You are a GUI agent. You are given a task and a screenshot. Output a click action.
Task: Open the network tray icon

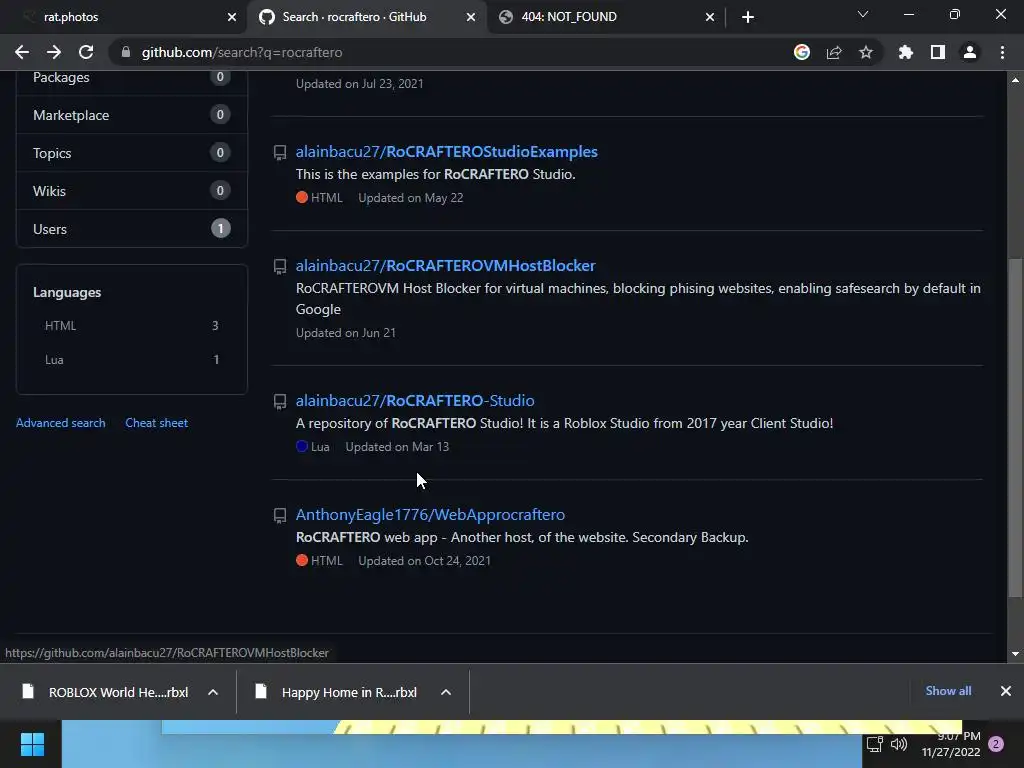874,744
